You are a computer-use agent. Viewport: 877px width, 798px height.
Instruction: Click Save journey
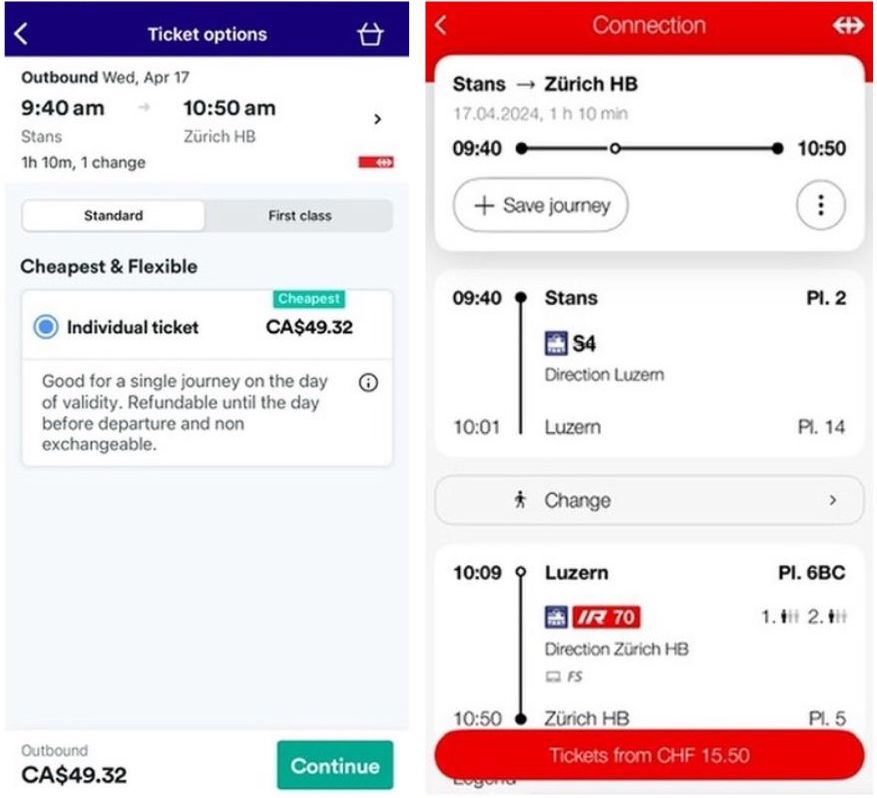pyautogui.click(x=540, y=205)
